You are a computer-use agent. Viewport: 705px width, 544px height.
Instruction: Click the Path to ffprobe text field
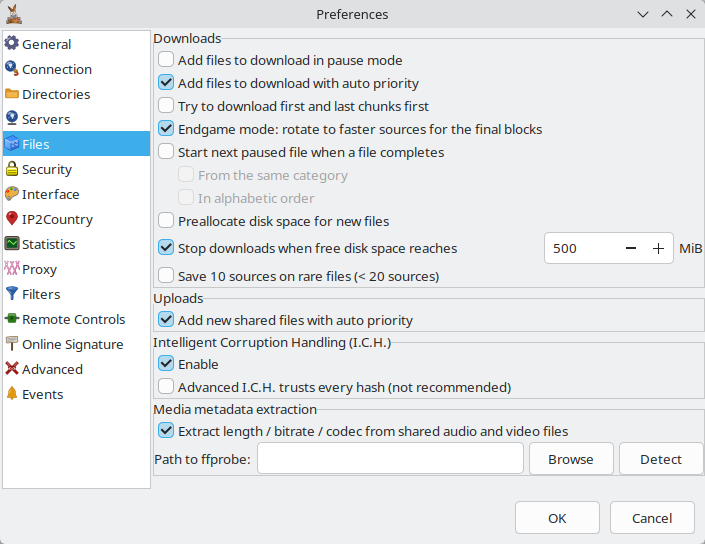coord(390,459)
